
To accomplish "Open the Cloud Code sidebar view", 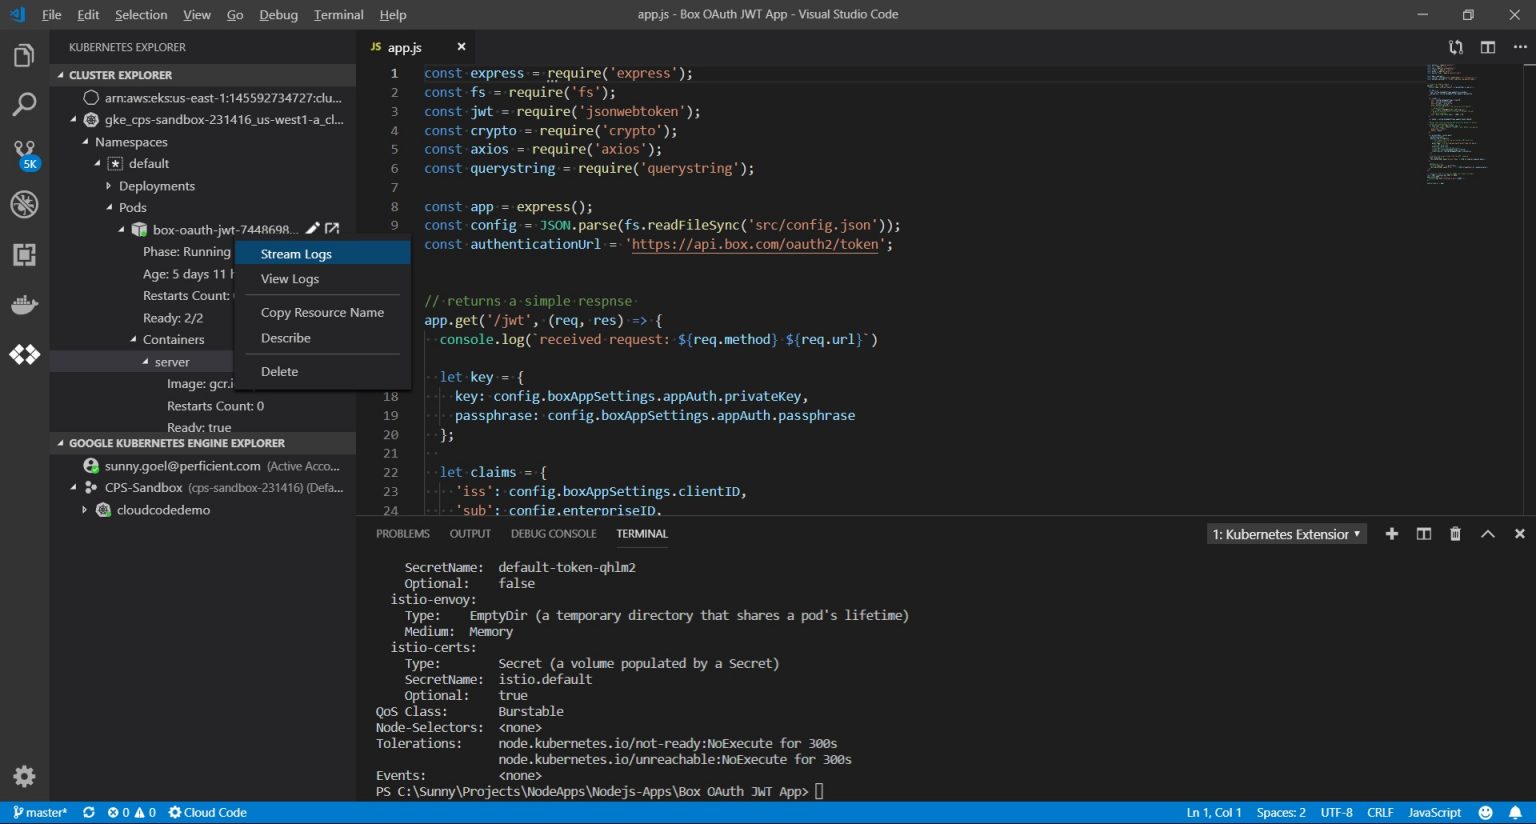I will point(24,355).
